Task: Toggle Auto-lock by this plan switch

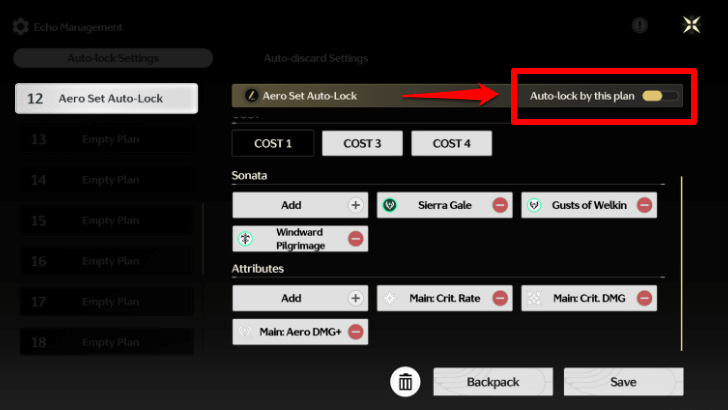Action: [660, 96]
